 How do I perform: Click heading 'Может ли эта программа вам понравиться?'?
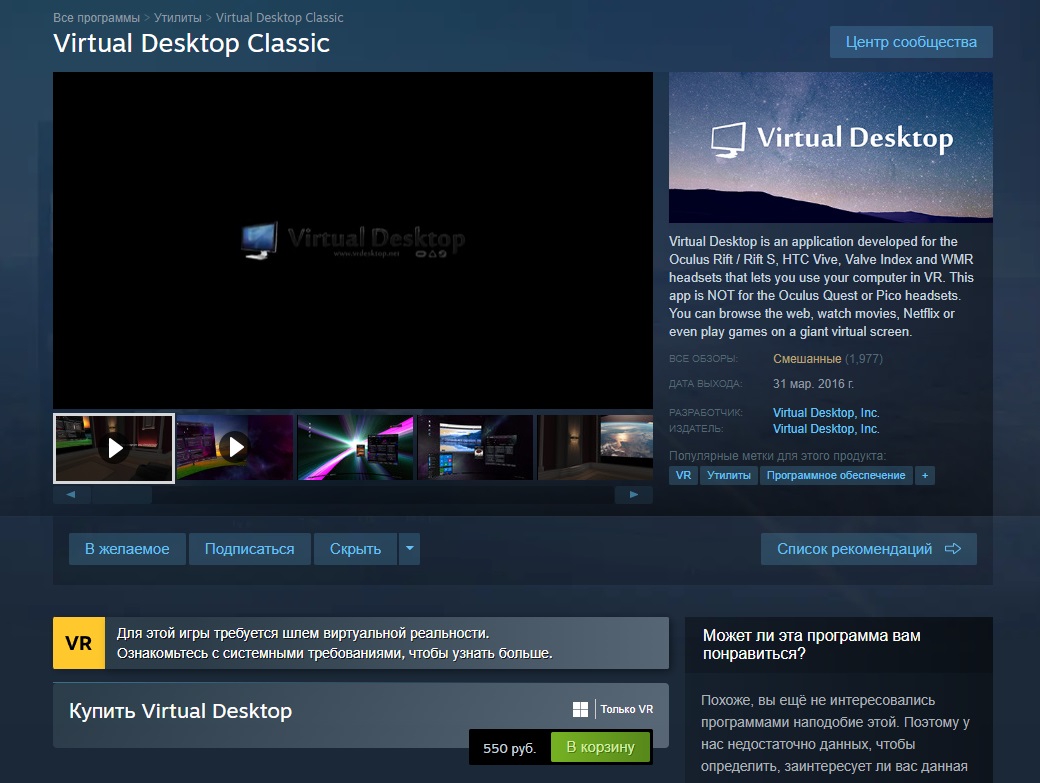811,644
